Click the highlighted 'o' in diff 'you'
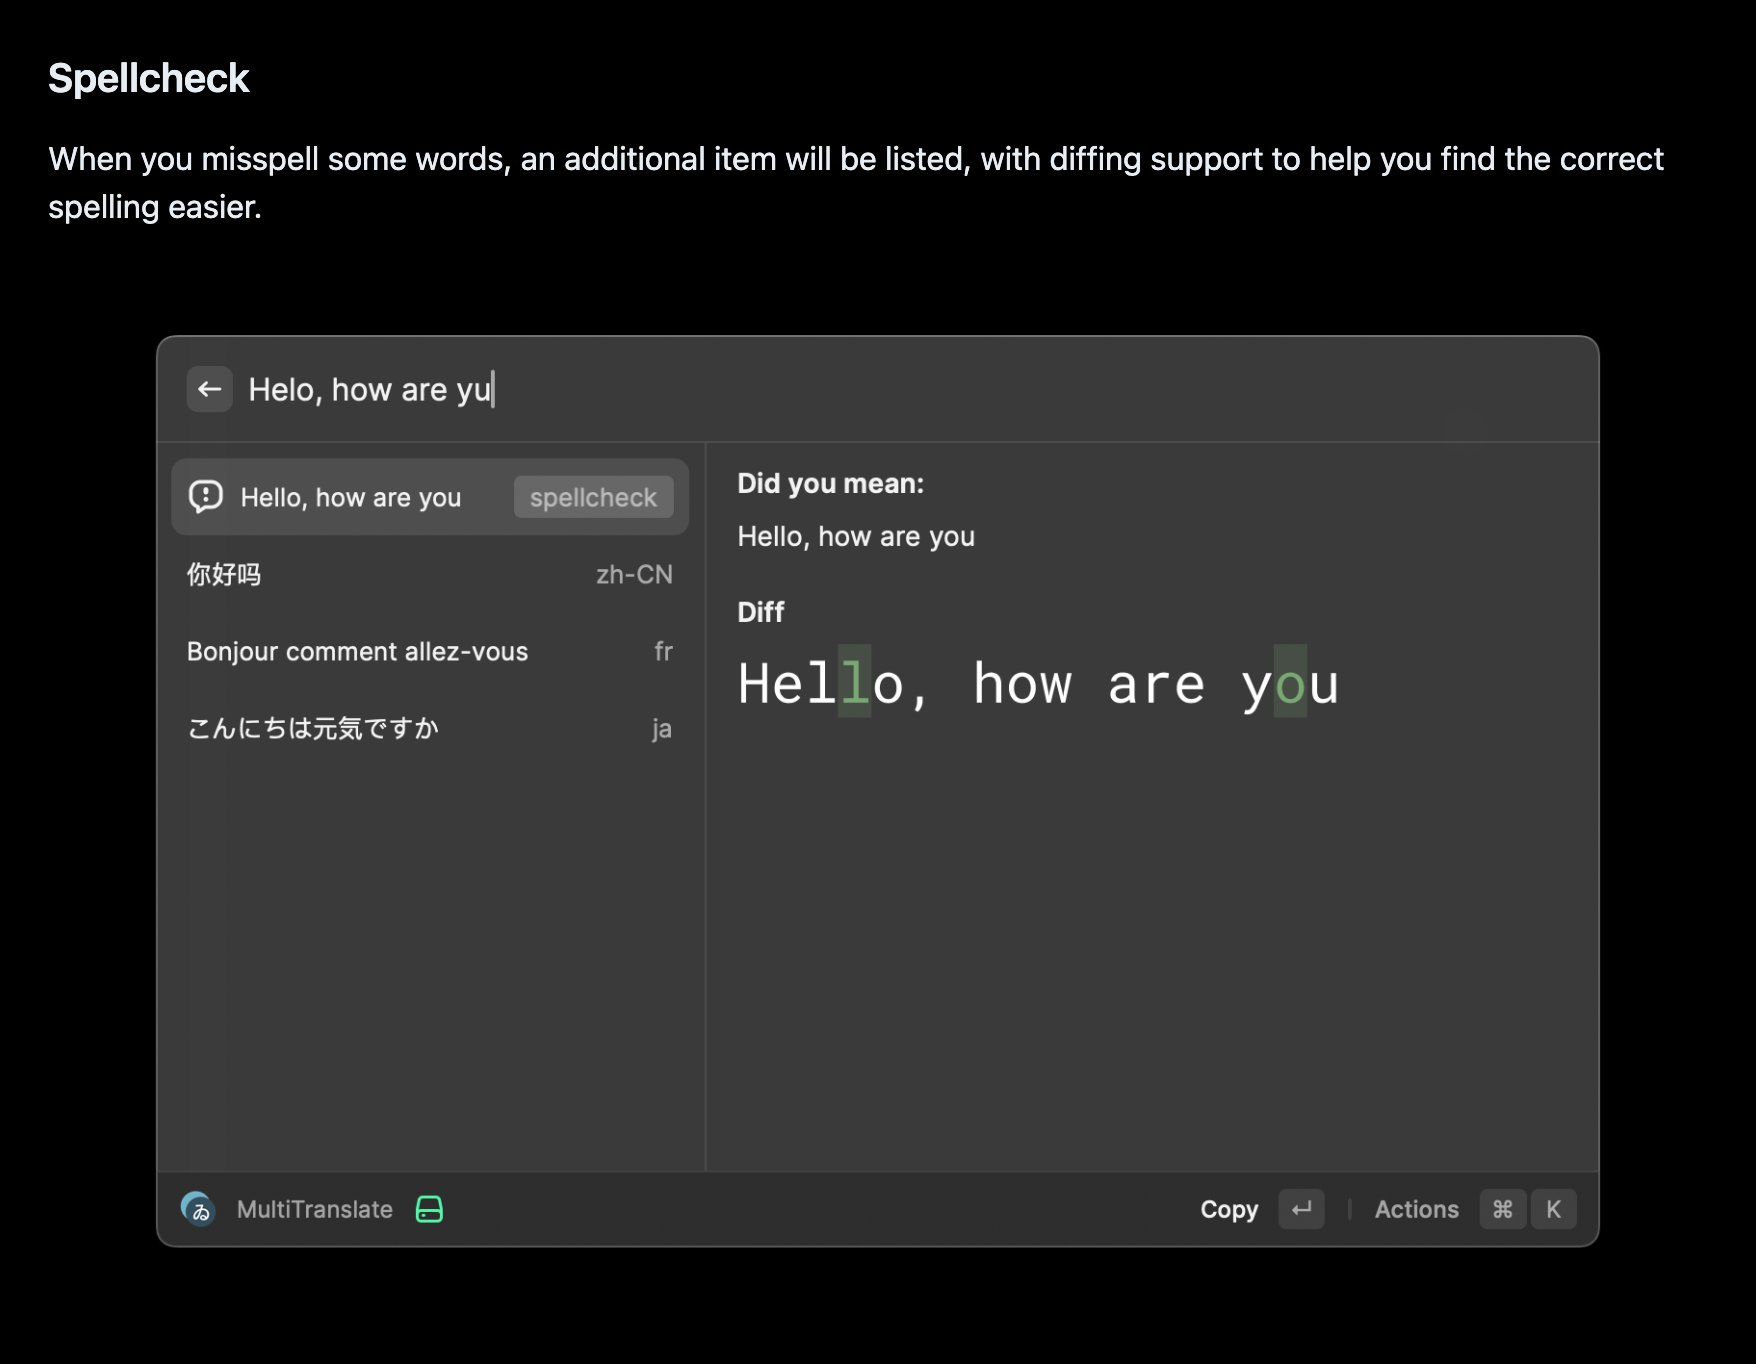The width and height of the screenshot is (1756, 1364). [1290, 682]
